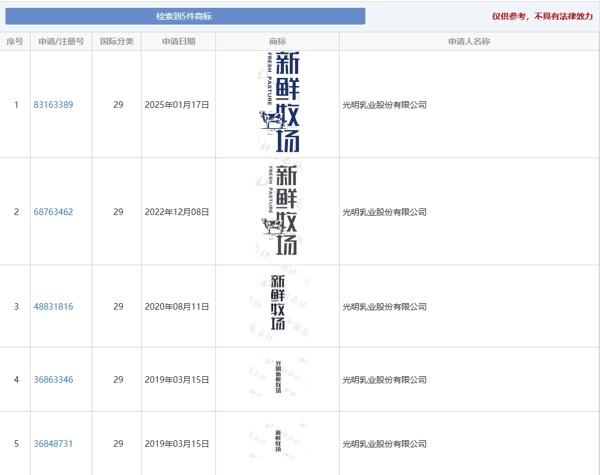Click trademark image dated 2022年12月08日
This screenshot has height=475, width=600.
[277, 211]
